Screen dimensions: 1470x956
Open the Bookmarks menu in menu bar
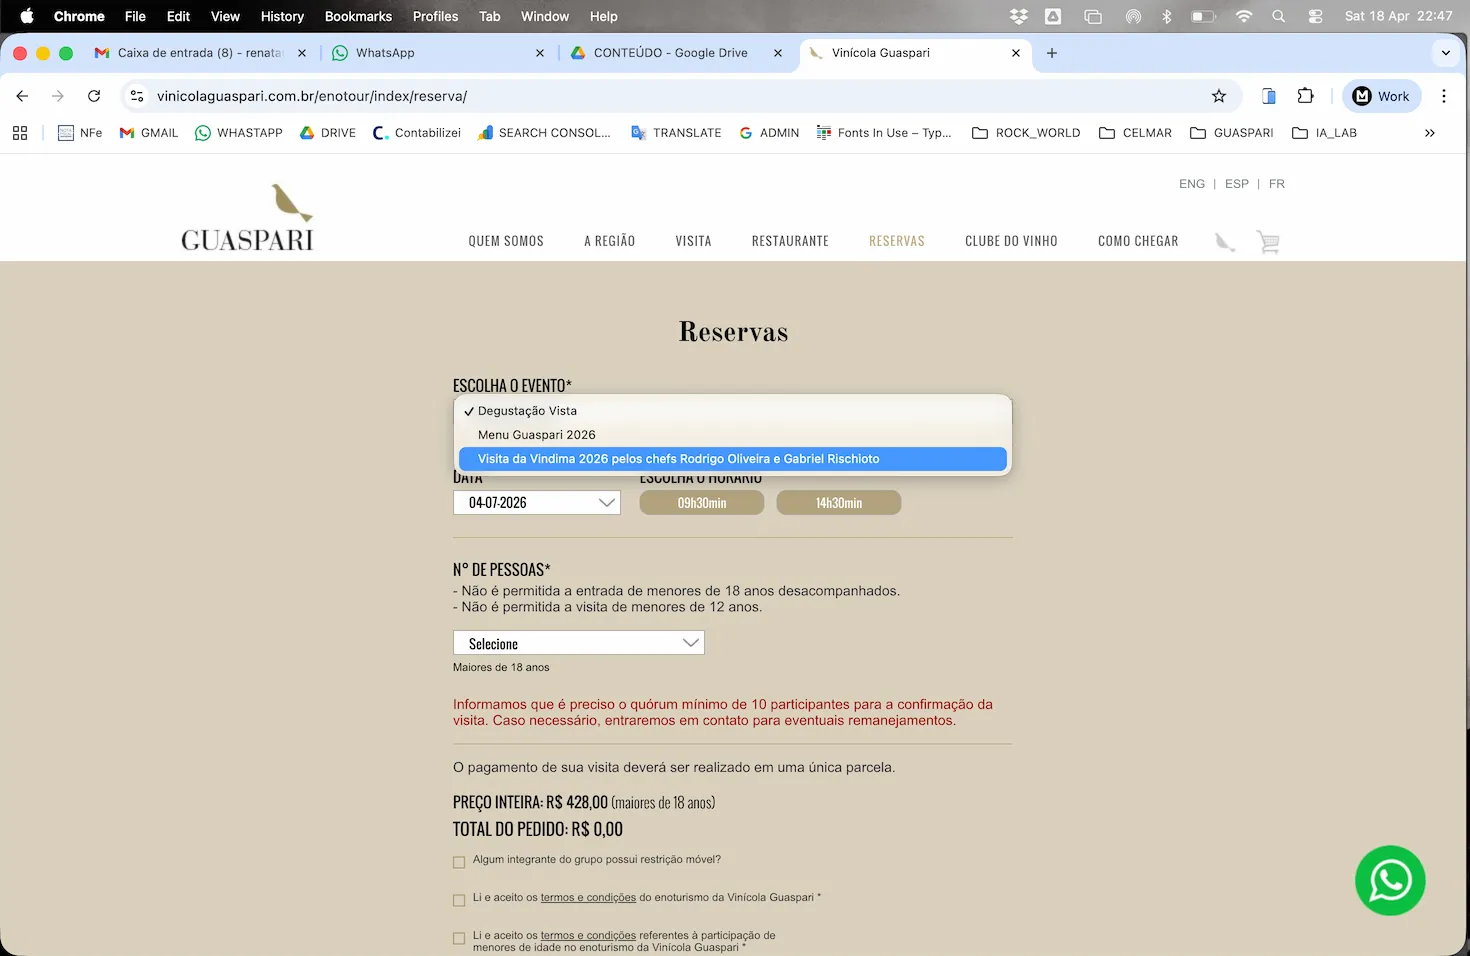[x=358, y=16]
